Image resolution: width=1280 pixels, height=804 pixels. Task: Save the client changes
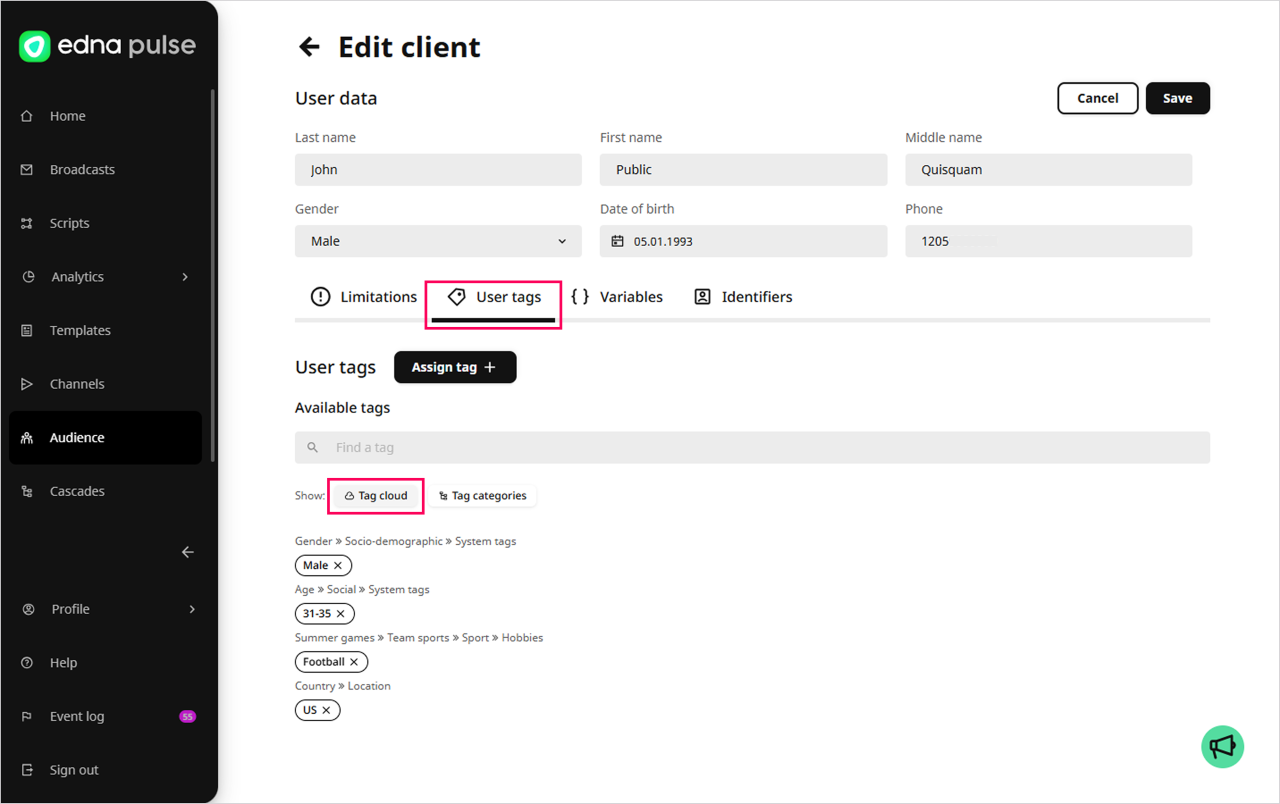(1177, 98)
